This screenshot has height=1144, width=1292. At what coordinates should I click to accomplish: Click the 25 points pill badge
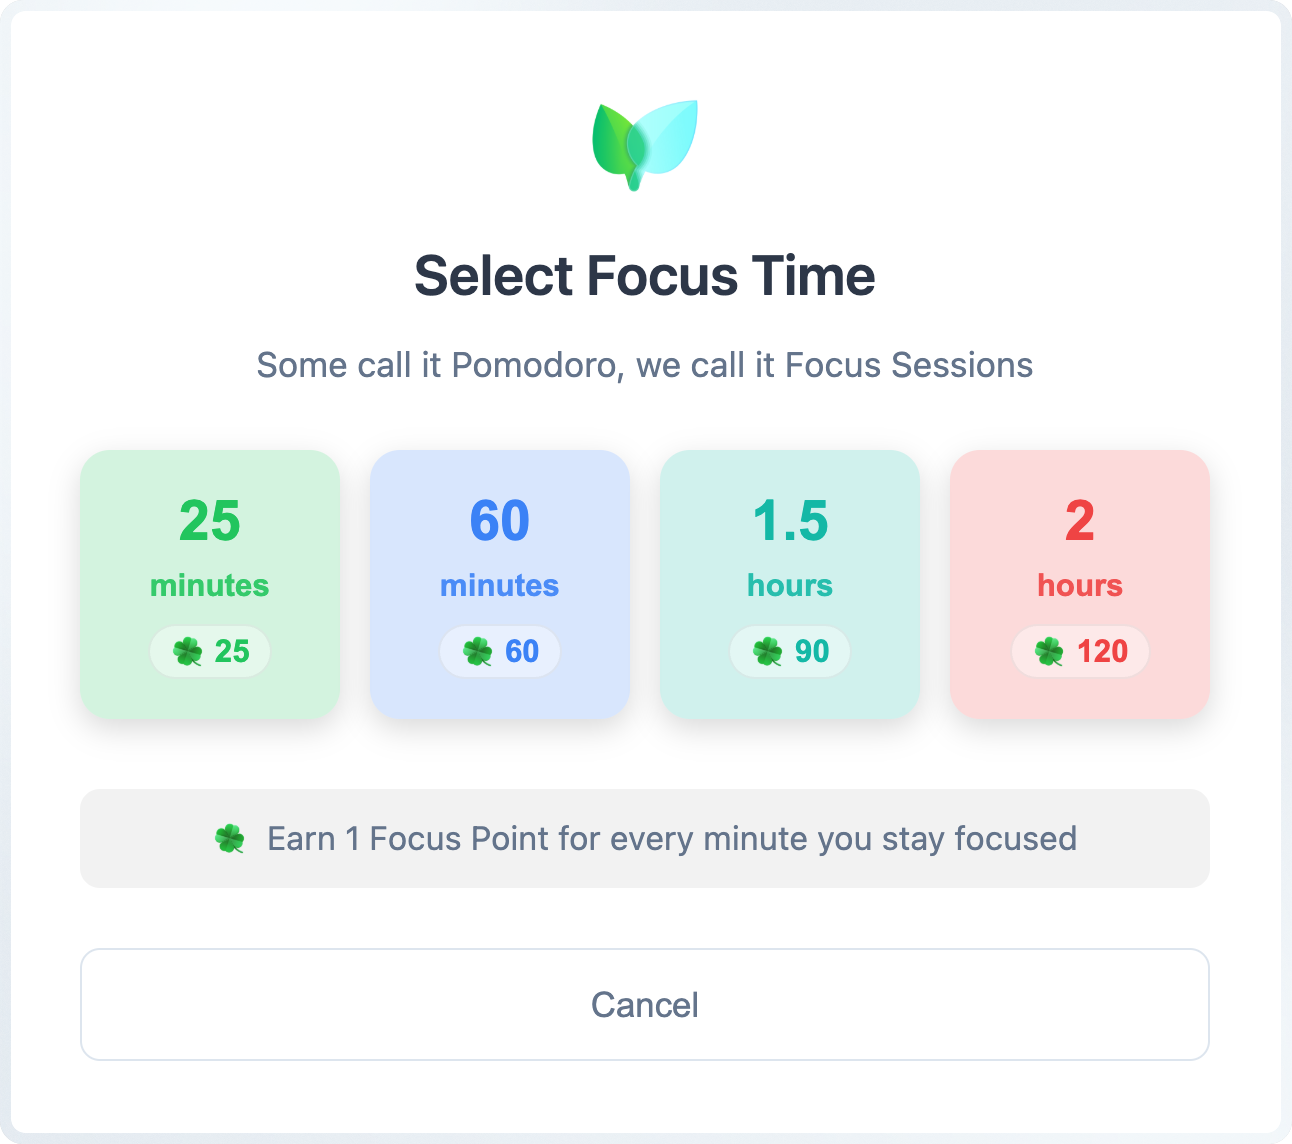point(209,651)
